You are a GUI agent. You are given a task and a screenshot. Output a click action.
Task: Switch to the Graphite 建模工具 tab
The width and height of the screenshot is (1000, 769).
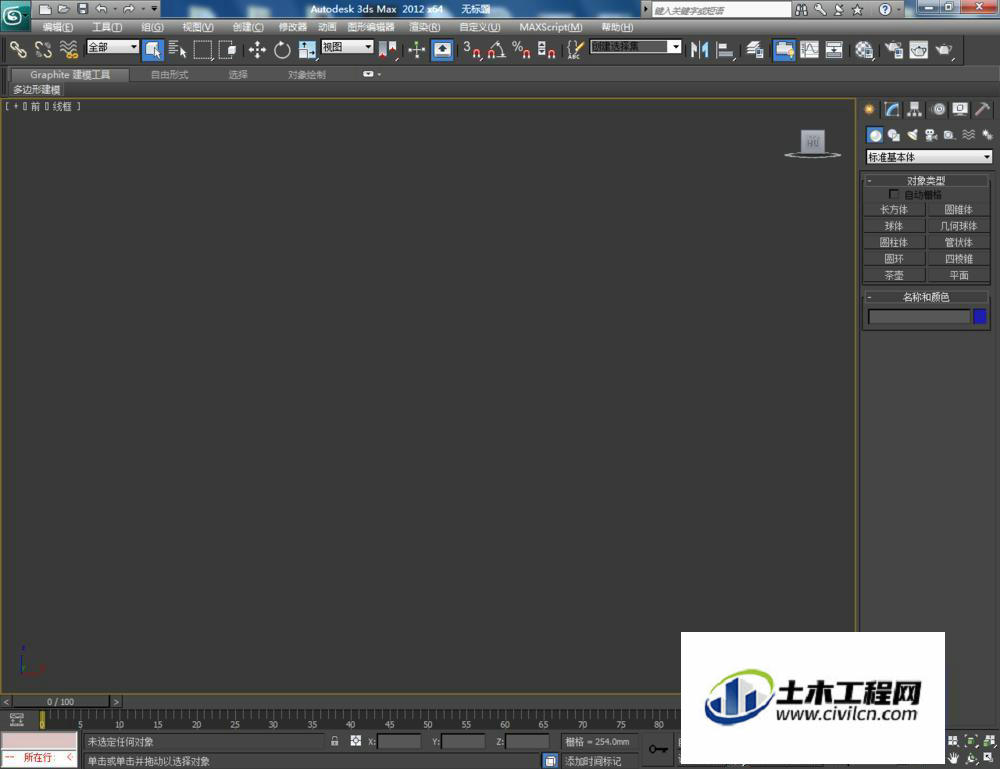[x=70, y=75]
